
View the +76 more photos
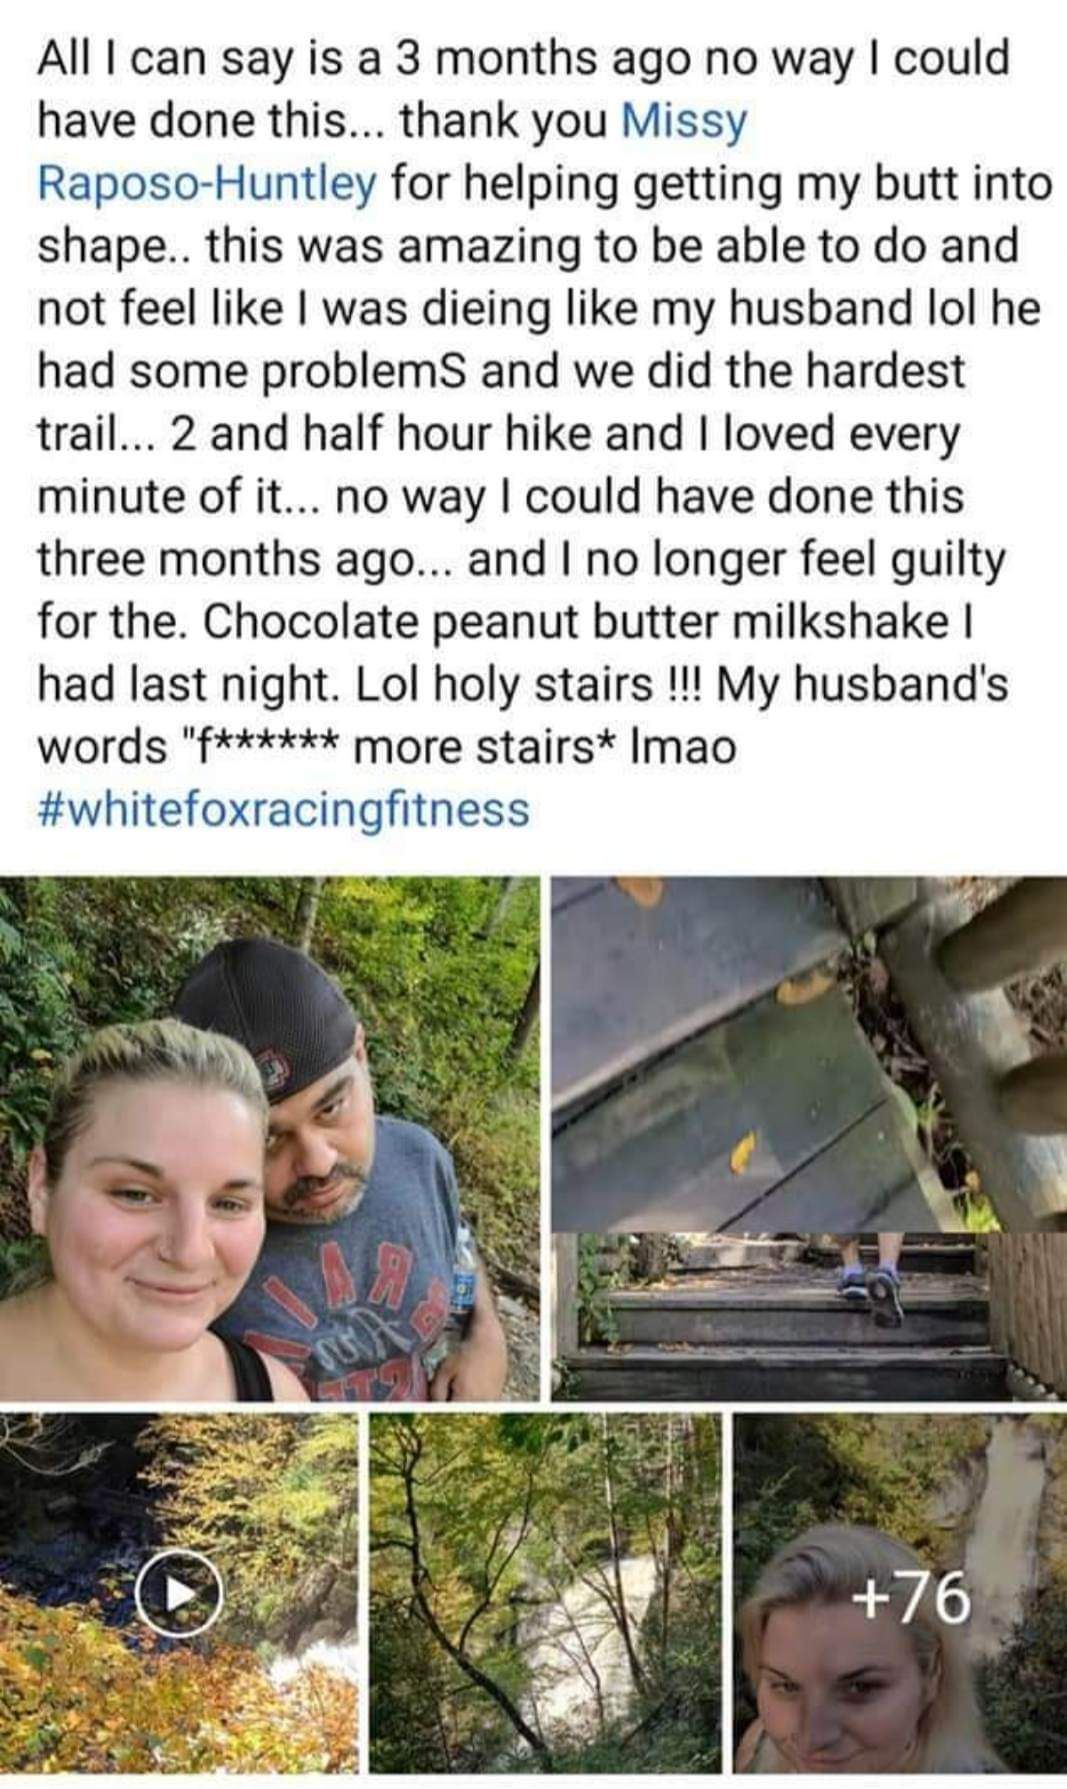pyautogui.click(x=910, y=1598)
